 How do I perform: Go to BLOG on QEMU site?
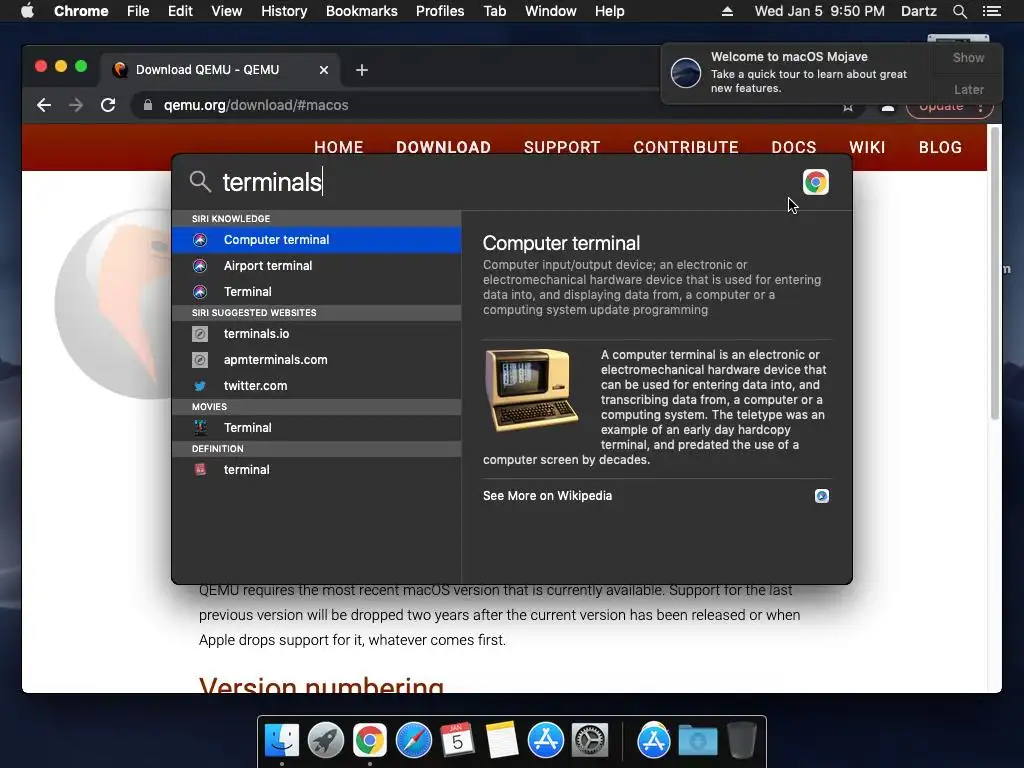pos(940,148)
